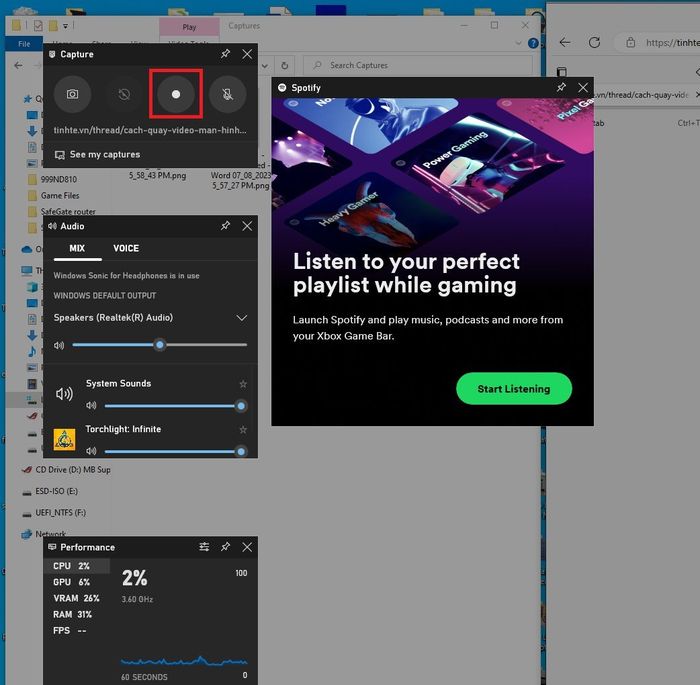Open File Explorer help icon
Image resolution: width=700 pixels, height=685 pixels.
coord(533,43)
